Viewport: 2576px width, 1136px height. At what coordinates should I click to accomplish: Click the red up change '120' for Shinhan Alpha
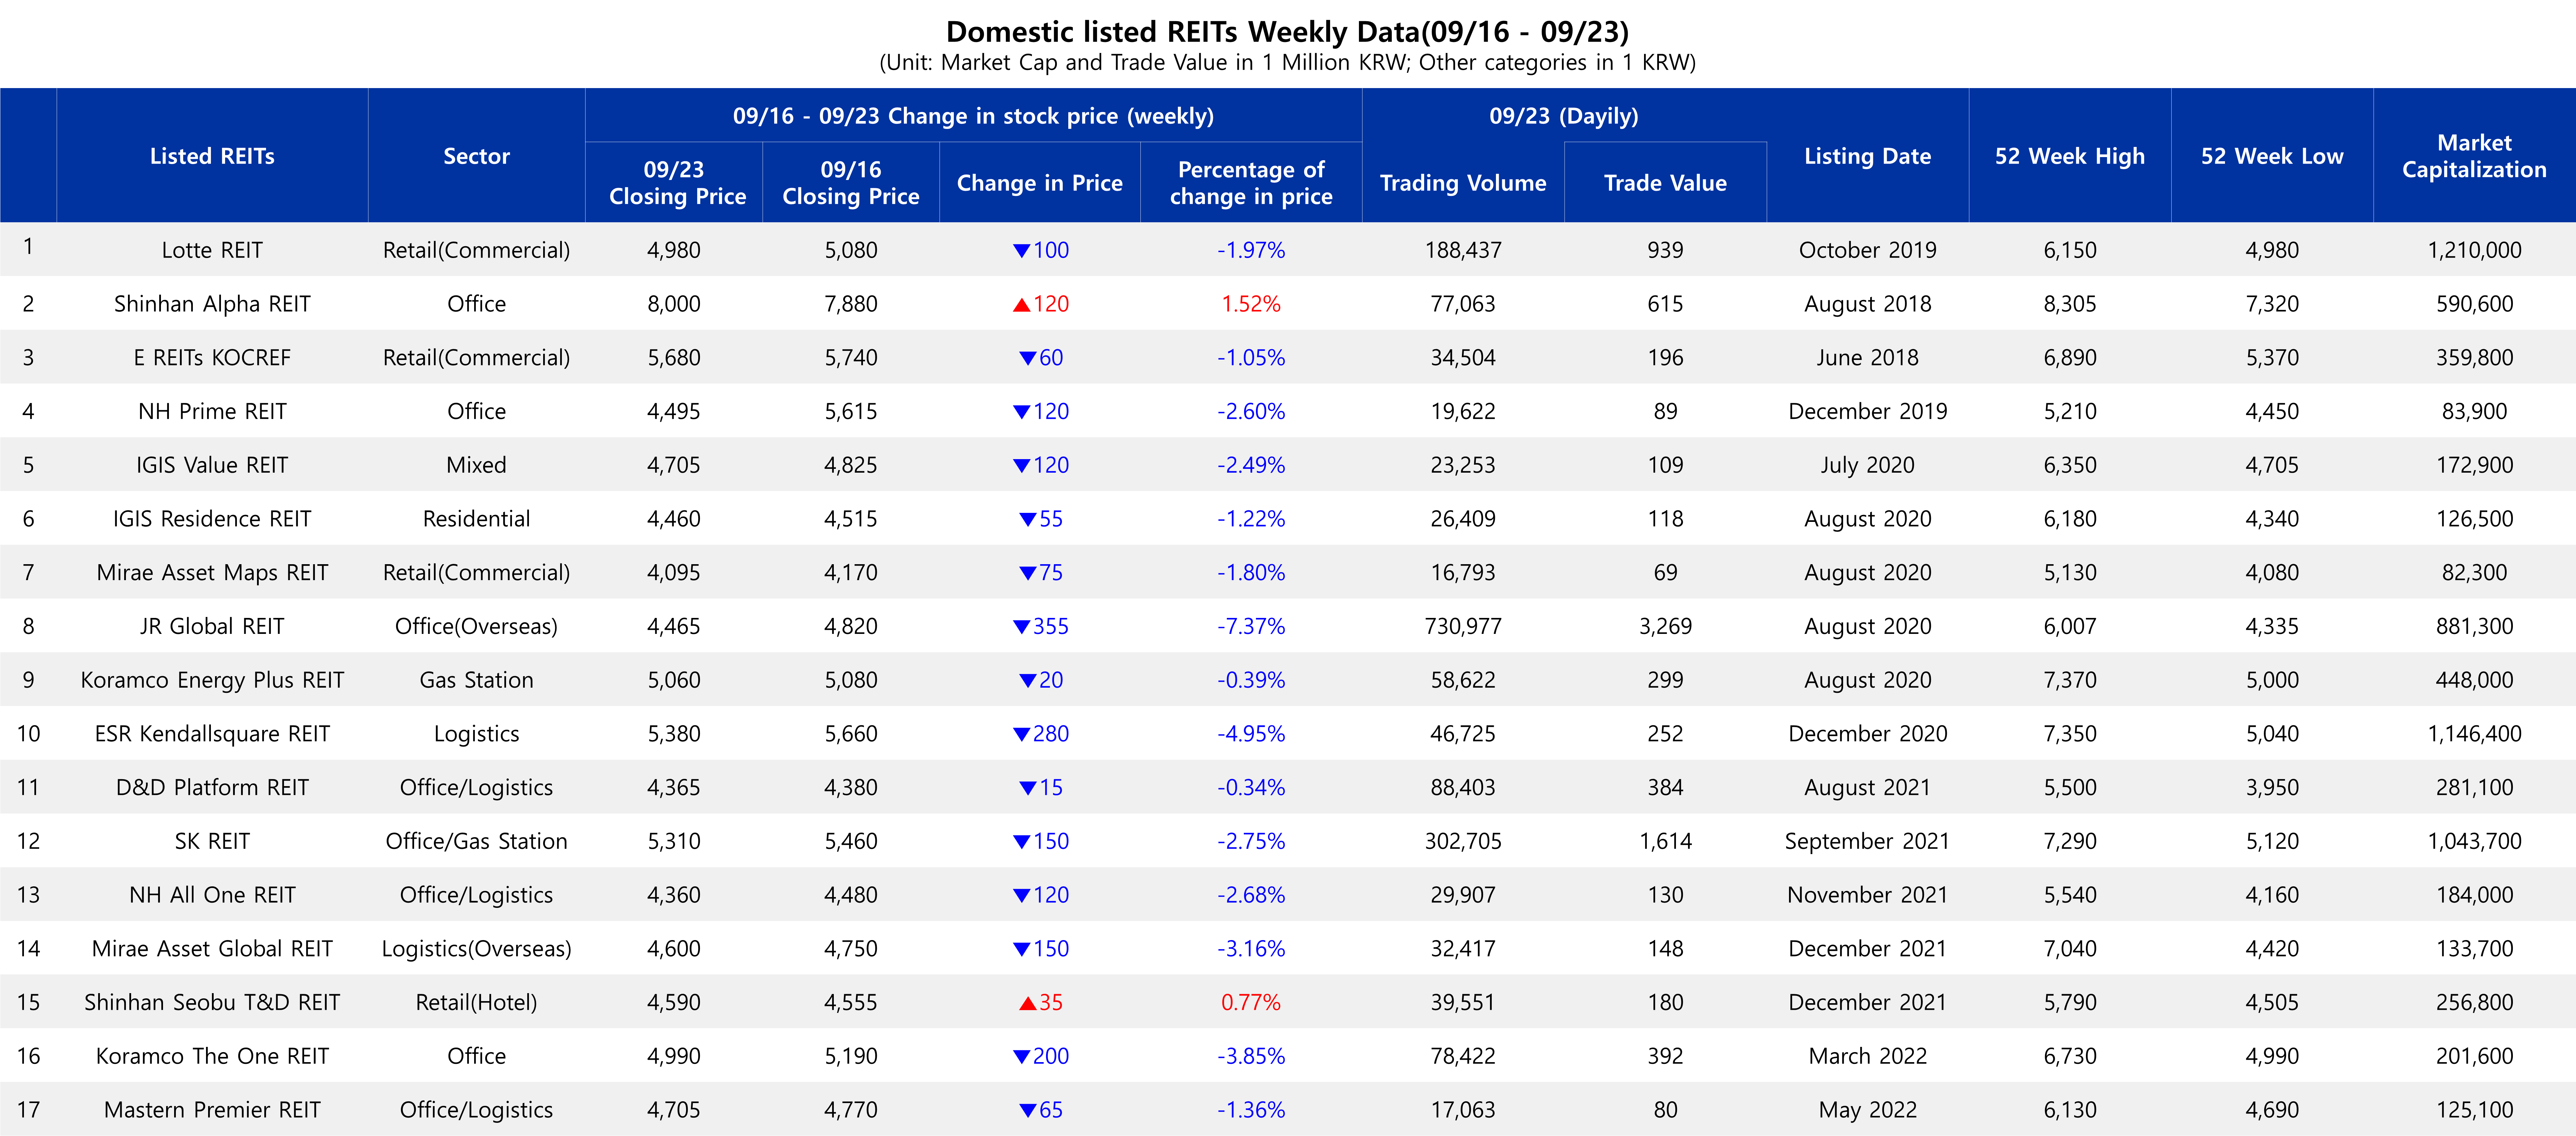(x=1041, y=304)
